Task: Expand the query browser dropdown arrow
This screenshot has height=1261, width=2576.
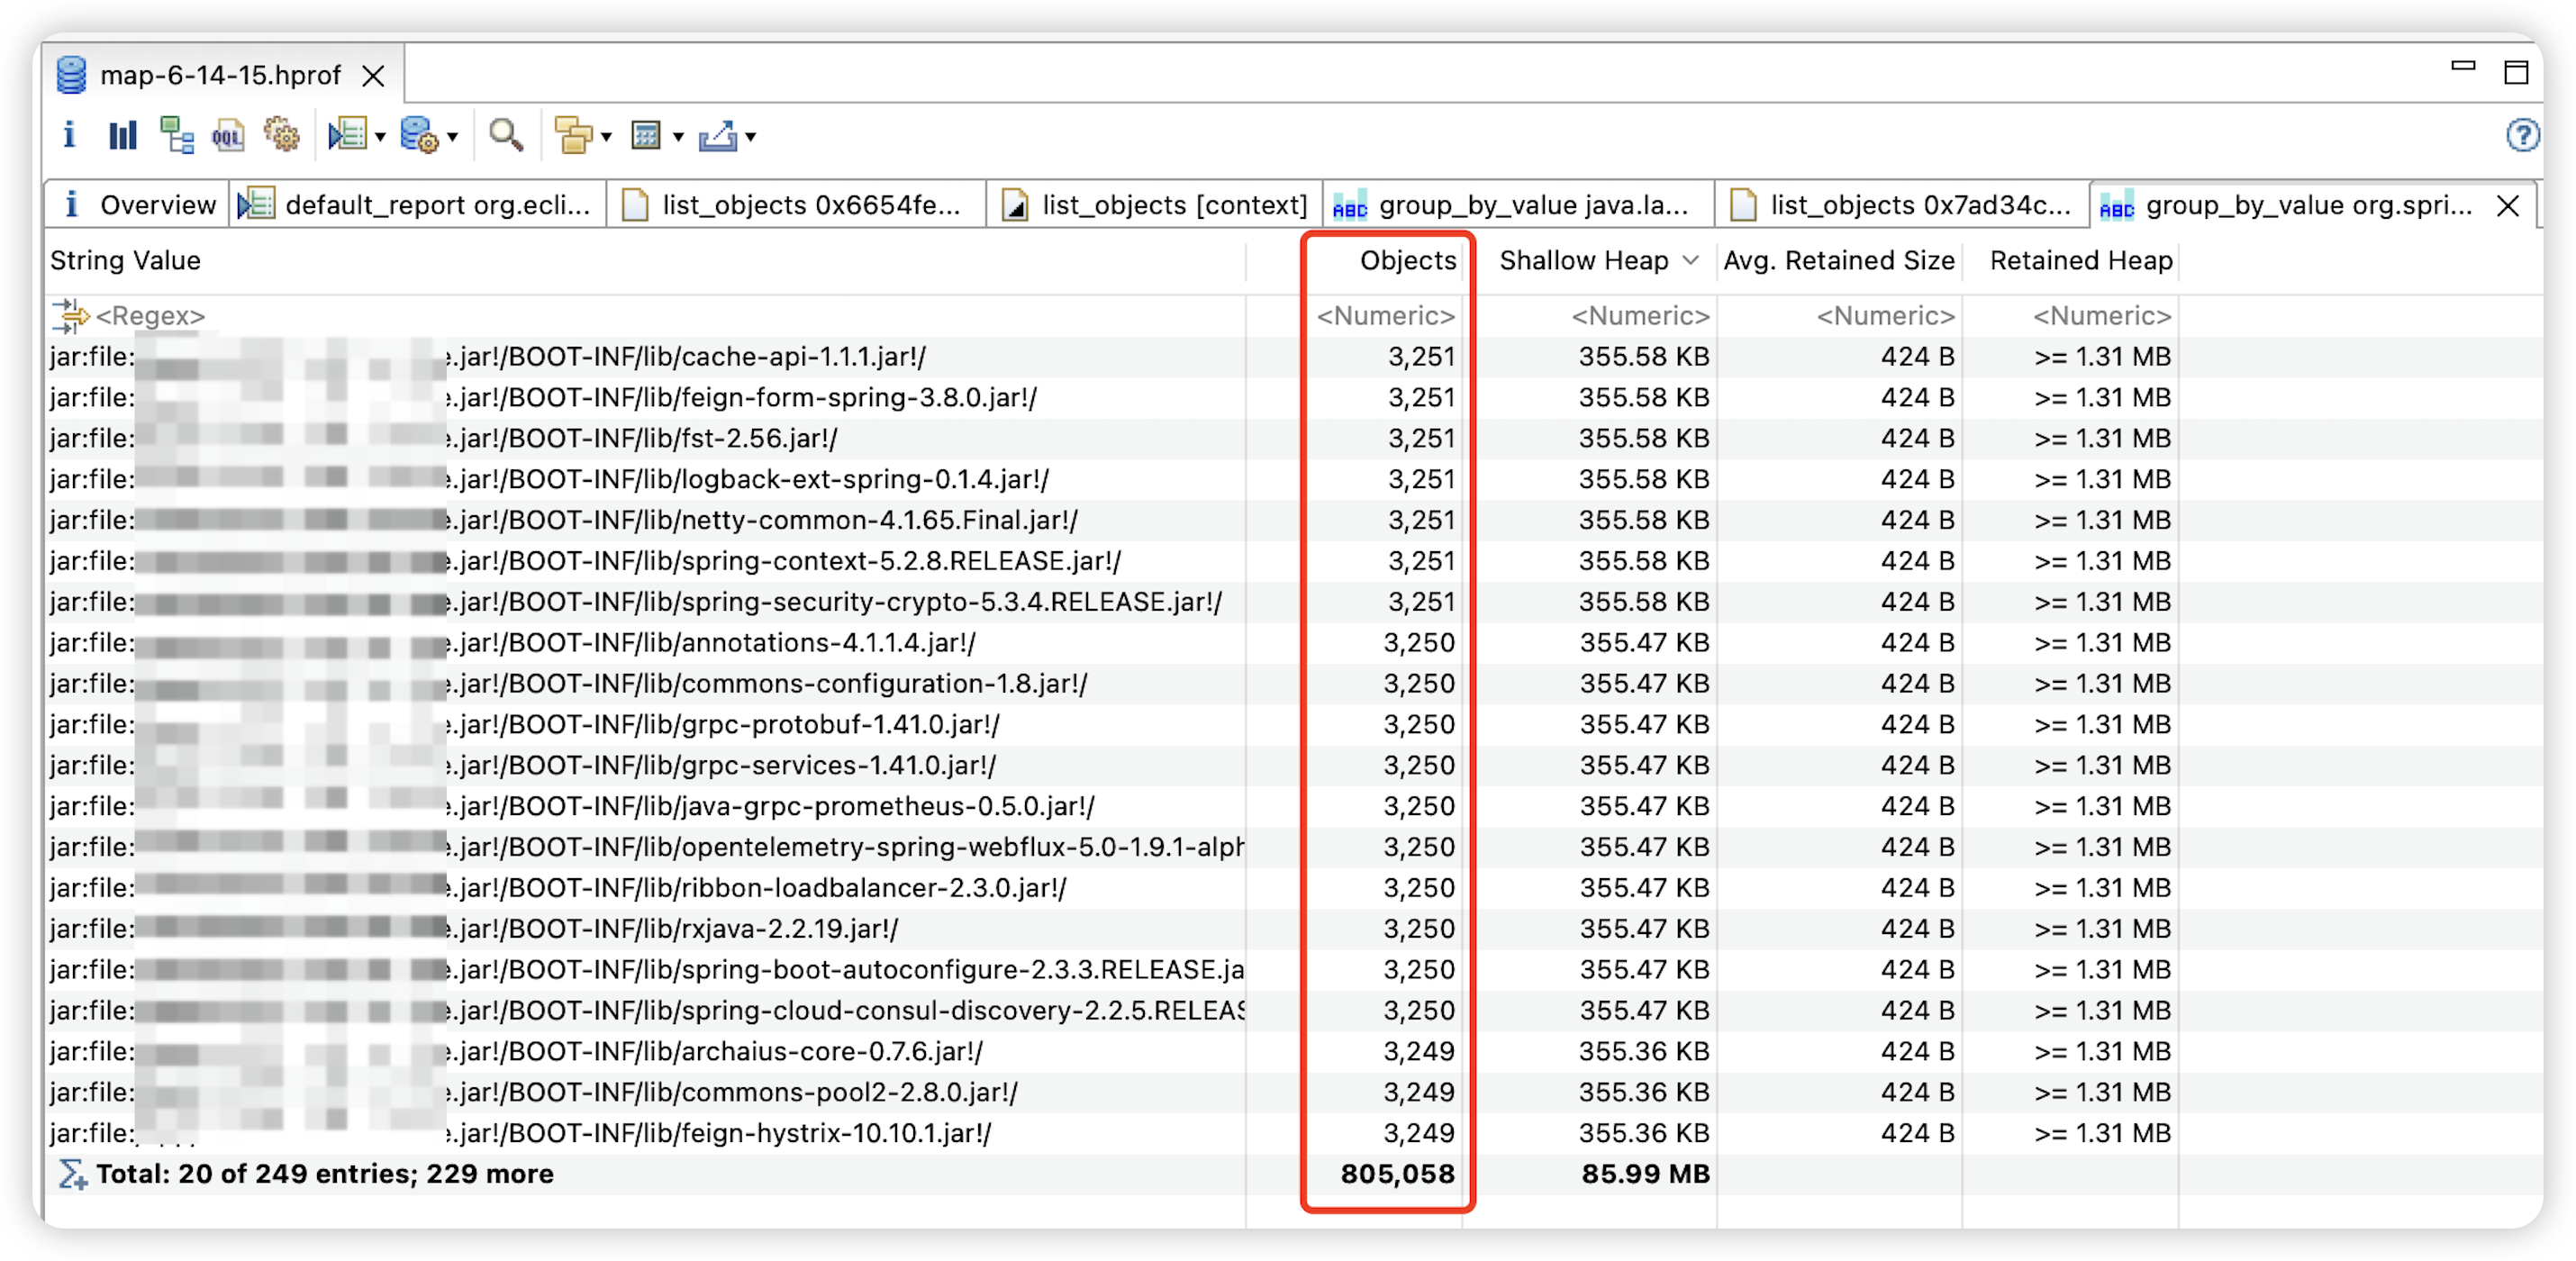Action: point(453,137)
